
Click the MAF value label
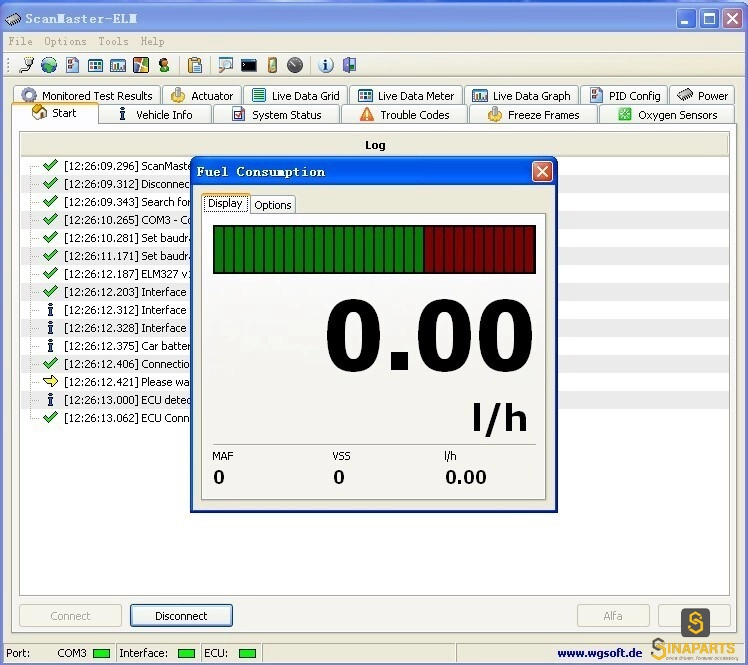[219, 477]
